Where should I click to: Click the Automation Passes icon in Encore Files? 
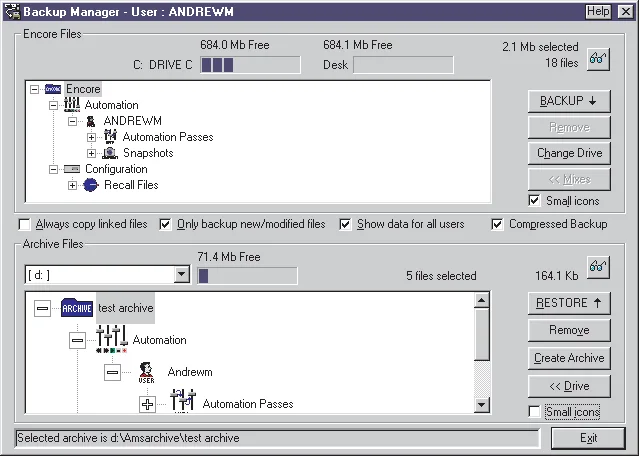110,137
